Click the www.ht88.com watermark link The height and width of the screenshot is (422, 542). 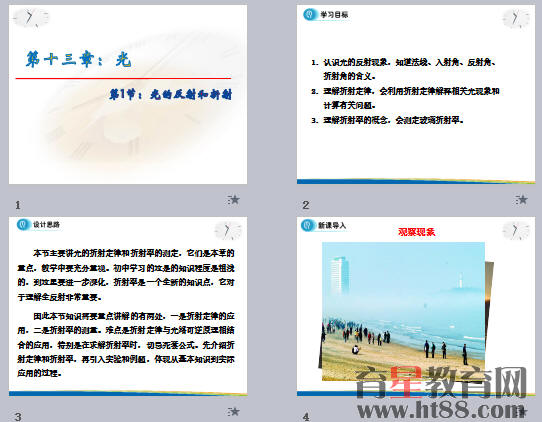441,410
